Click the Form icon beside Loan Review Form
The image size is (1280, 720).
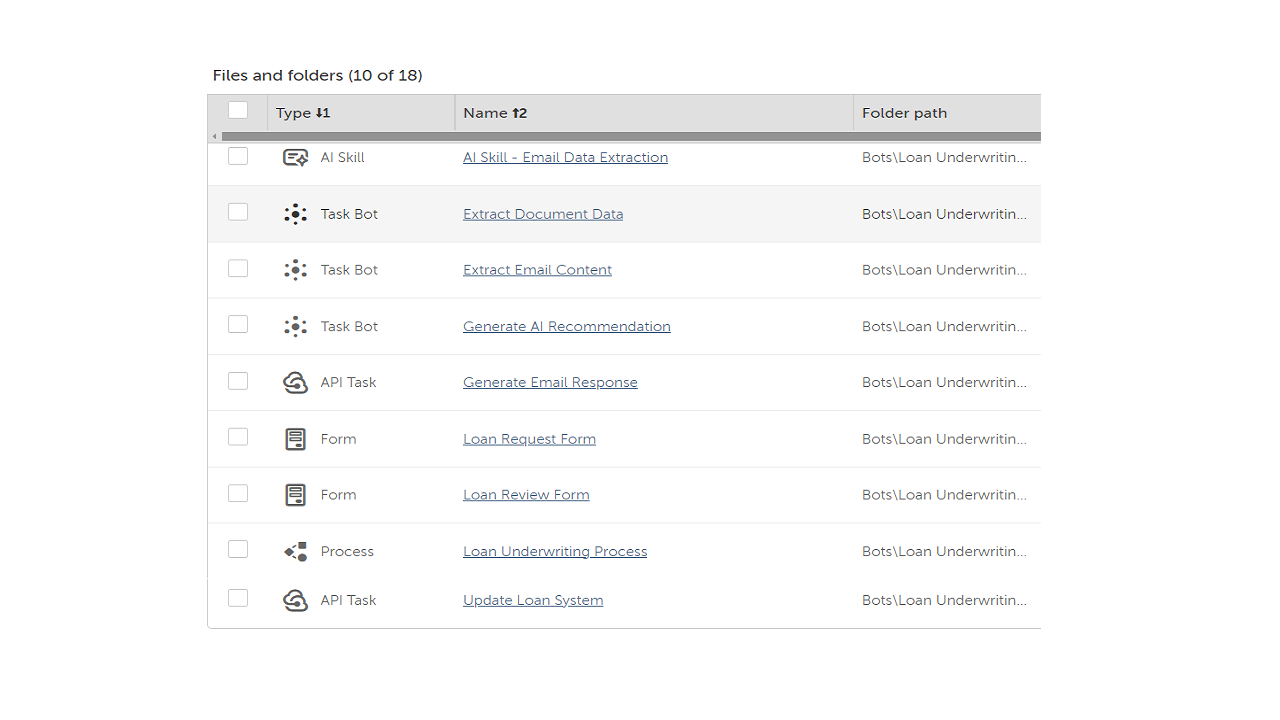click(x=295, y=495)
